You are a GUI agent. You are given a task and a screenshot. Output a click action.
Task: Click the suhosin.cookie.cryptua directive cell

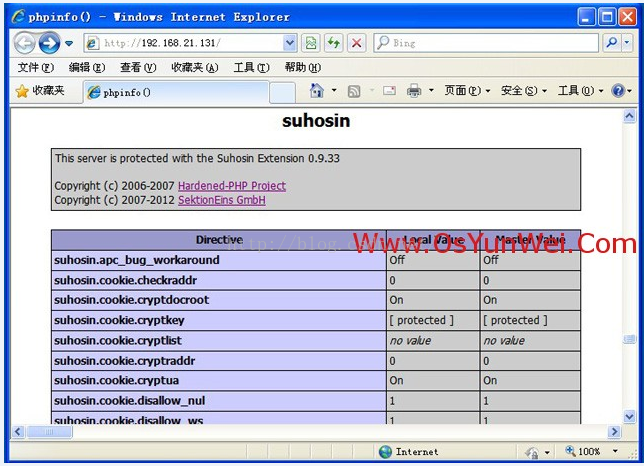coord(219,381)
